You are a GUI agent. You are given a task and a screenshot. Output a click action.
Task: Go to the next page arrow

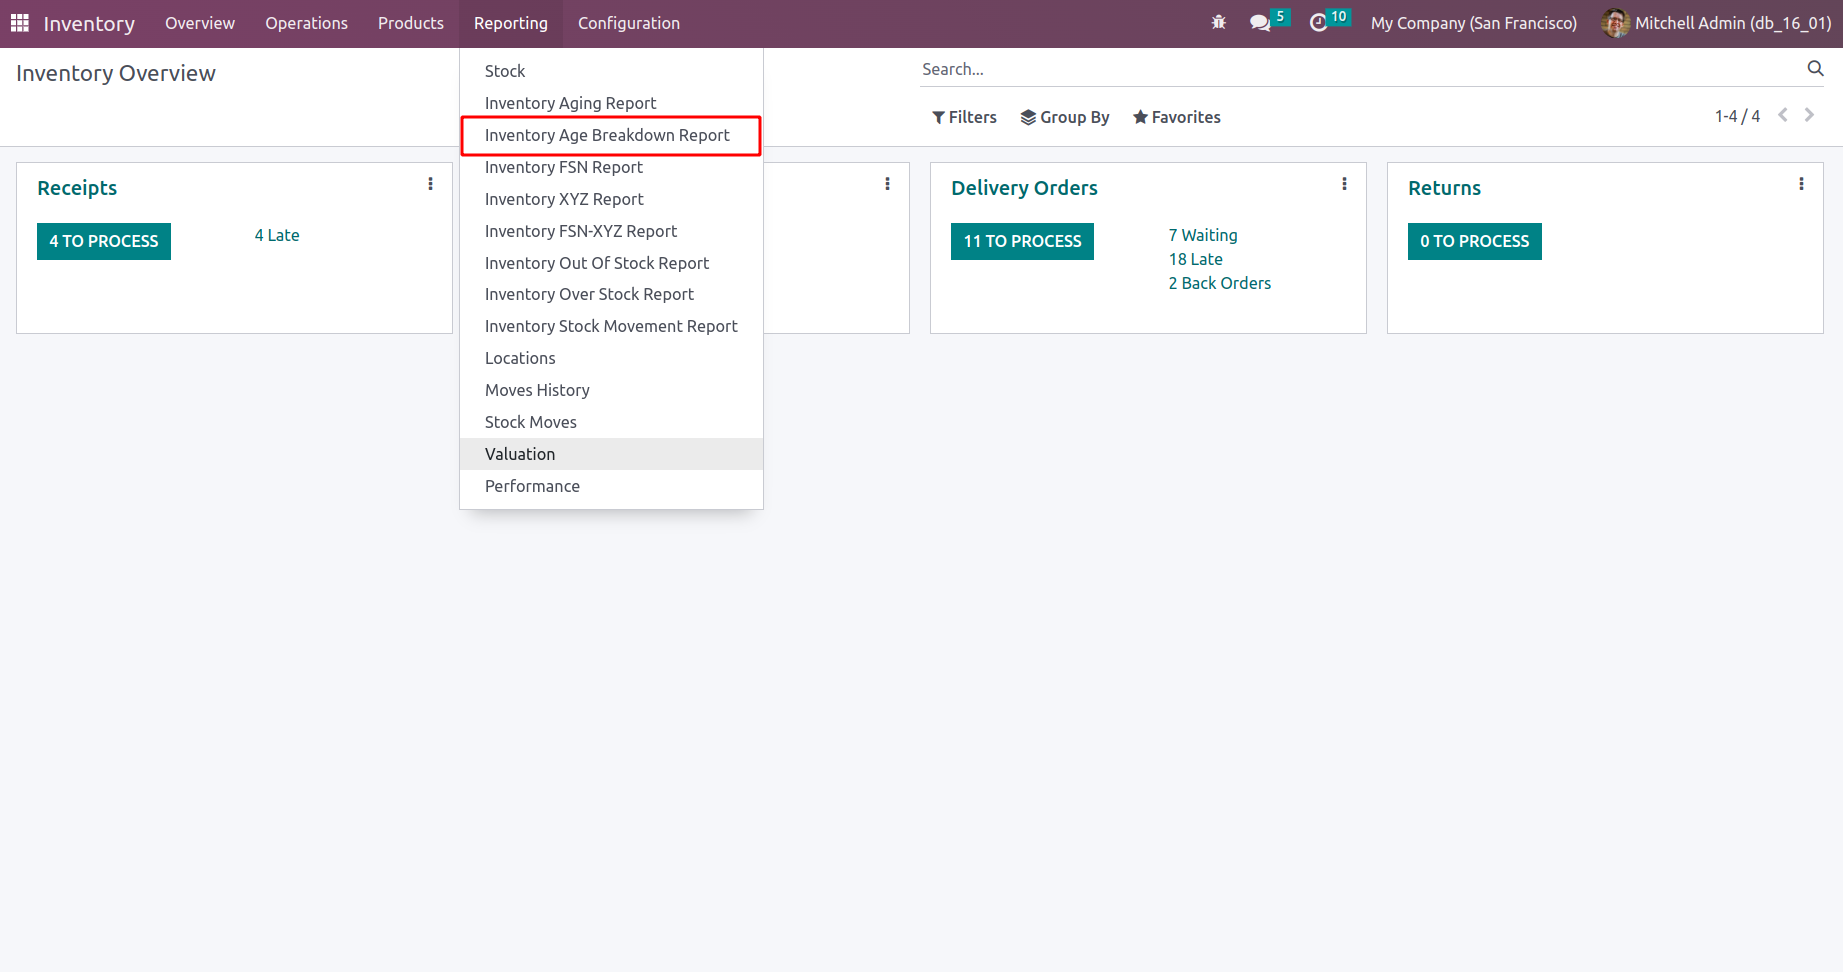click(1809, 116)
